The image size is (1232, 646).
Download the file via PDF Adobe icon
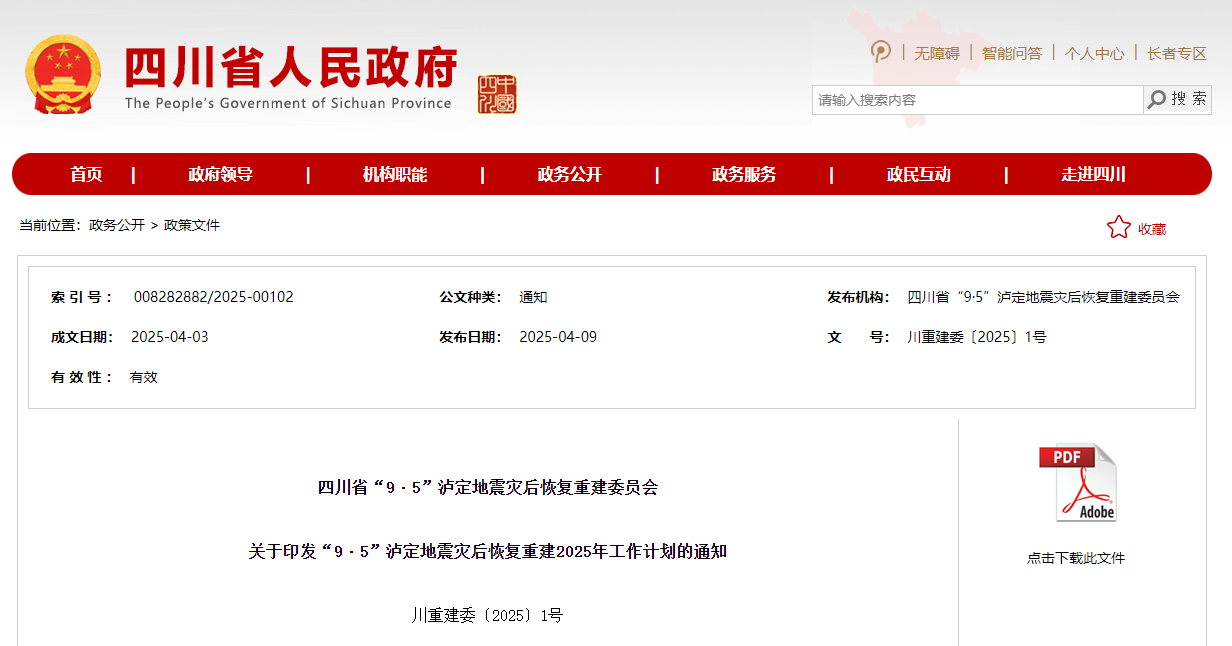[1076, 483]
